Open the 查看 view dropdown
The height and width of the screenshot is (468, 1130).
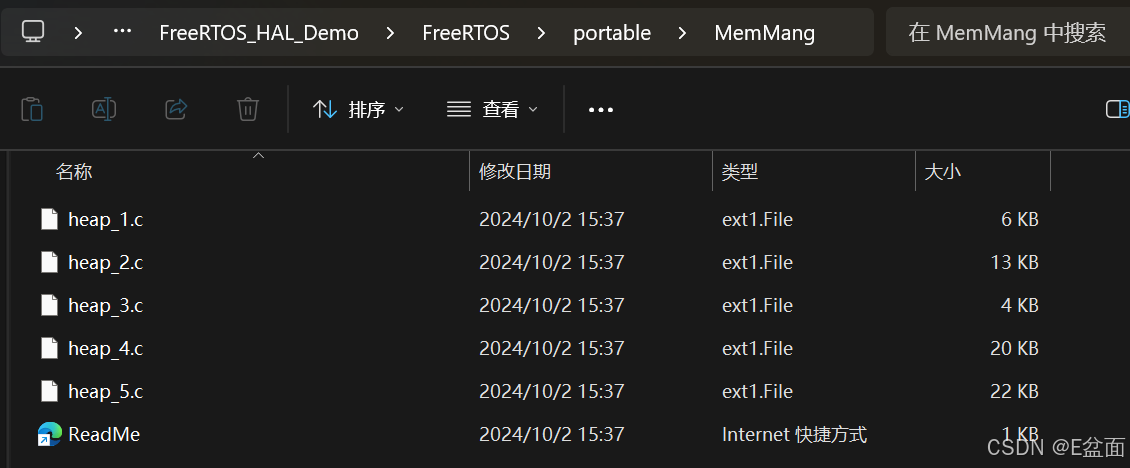493,110
